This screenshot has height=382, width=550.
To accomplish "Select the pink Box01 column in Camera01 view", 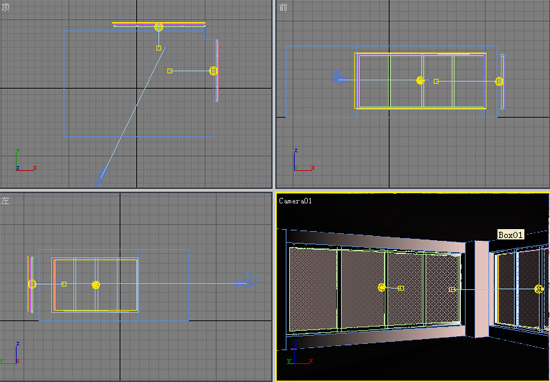I will pyautogui.click(x=482, y=289).
